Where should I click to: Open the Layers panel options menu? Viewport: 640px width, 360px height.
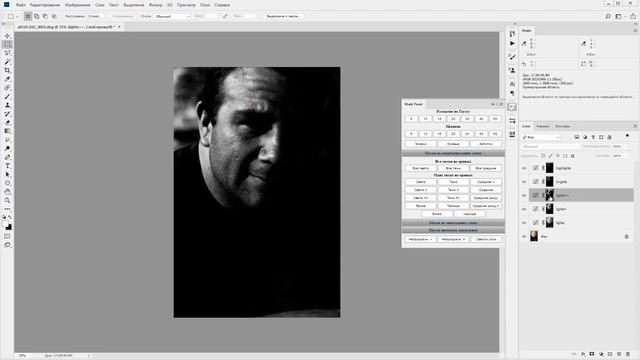pos(635,126)
